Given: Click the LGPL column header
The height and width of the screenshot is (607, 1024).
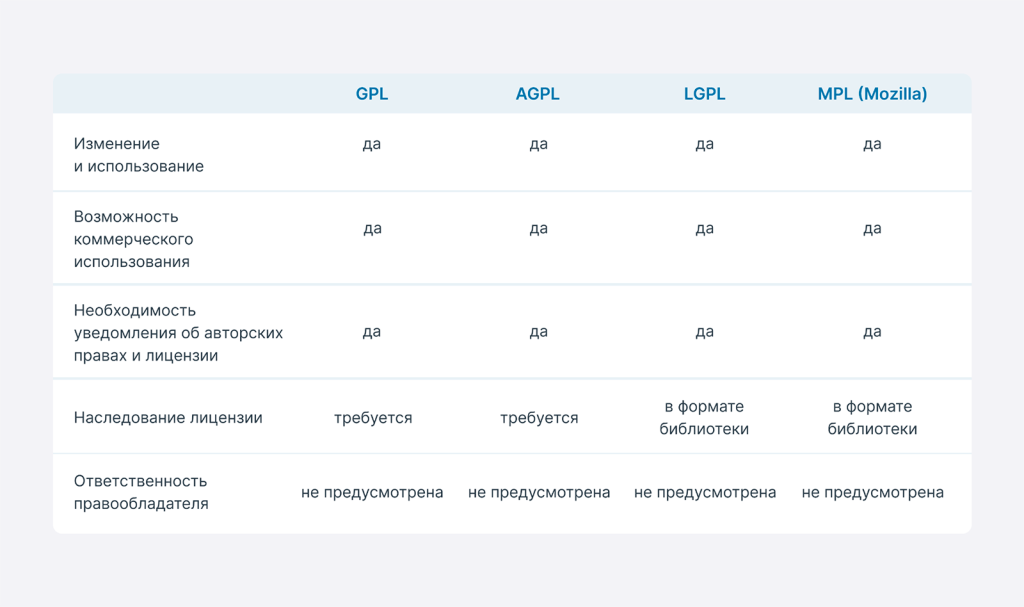Looking at the screenshot, I should (704, 94).
